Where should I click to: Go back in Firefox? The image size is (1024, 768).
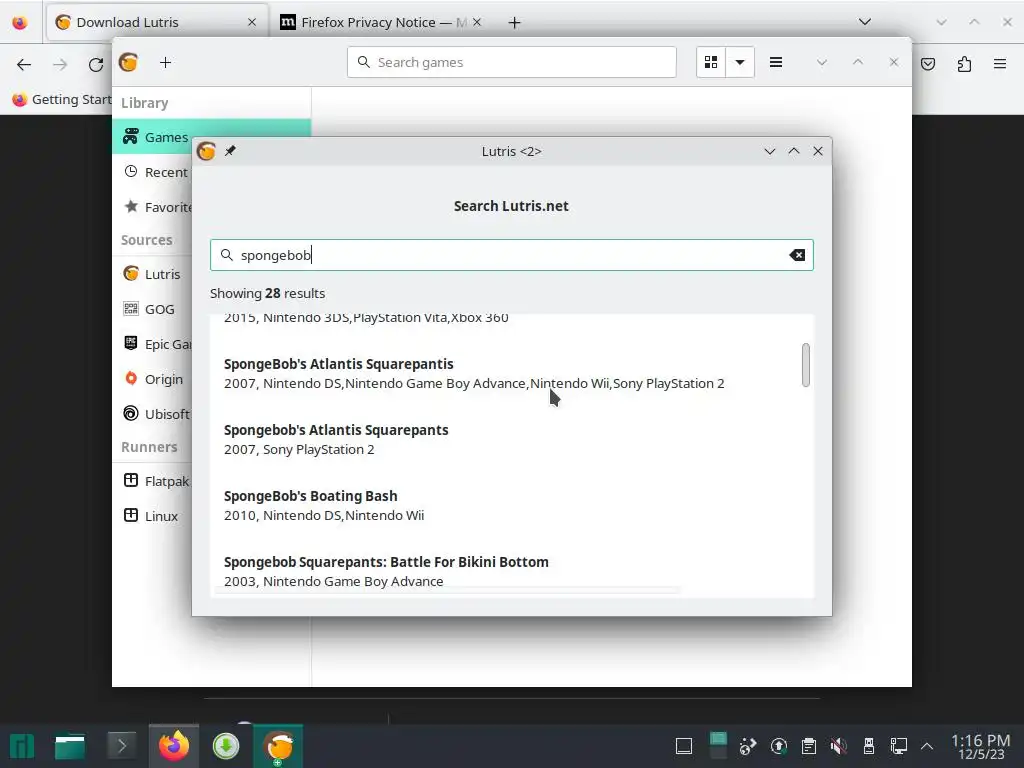click(24, 64)
